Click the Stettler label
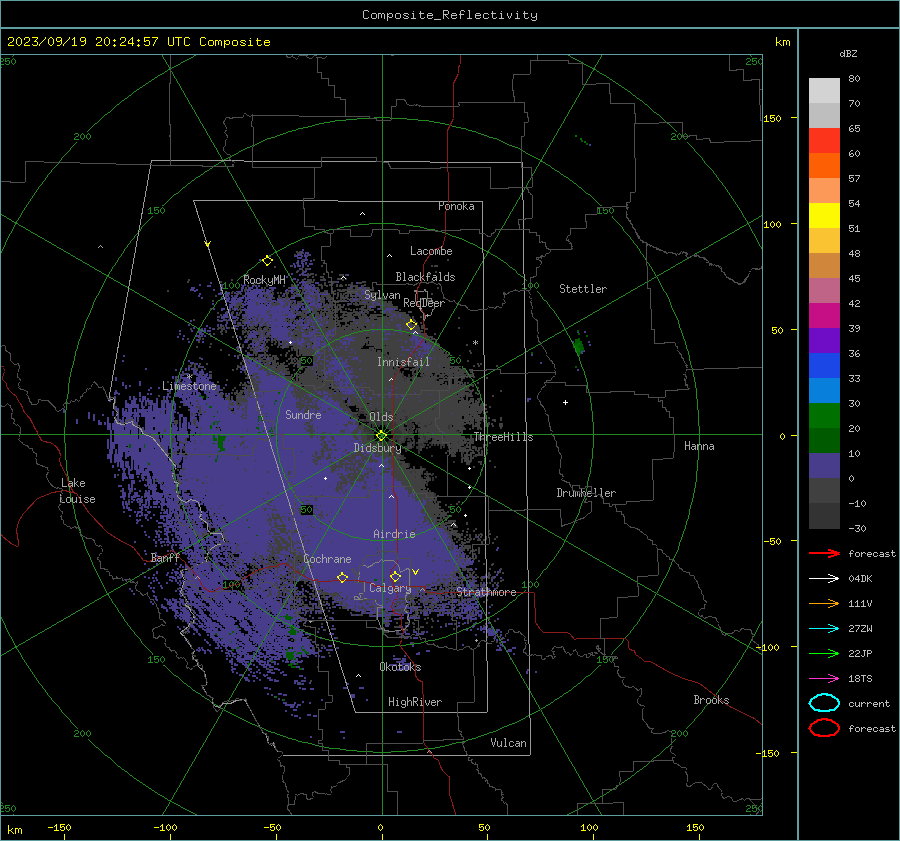 click(x=583, y=289)
